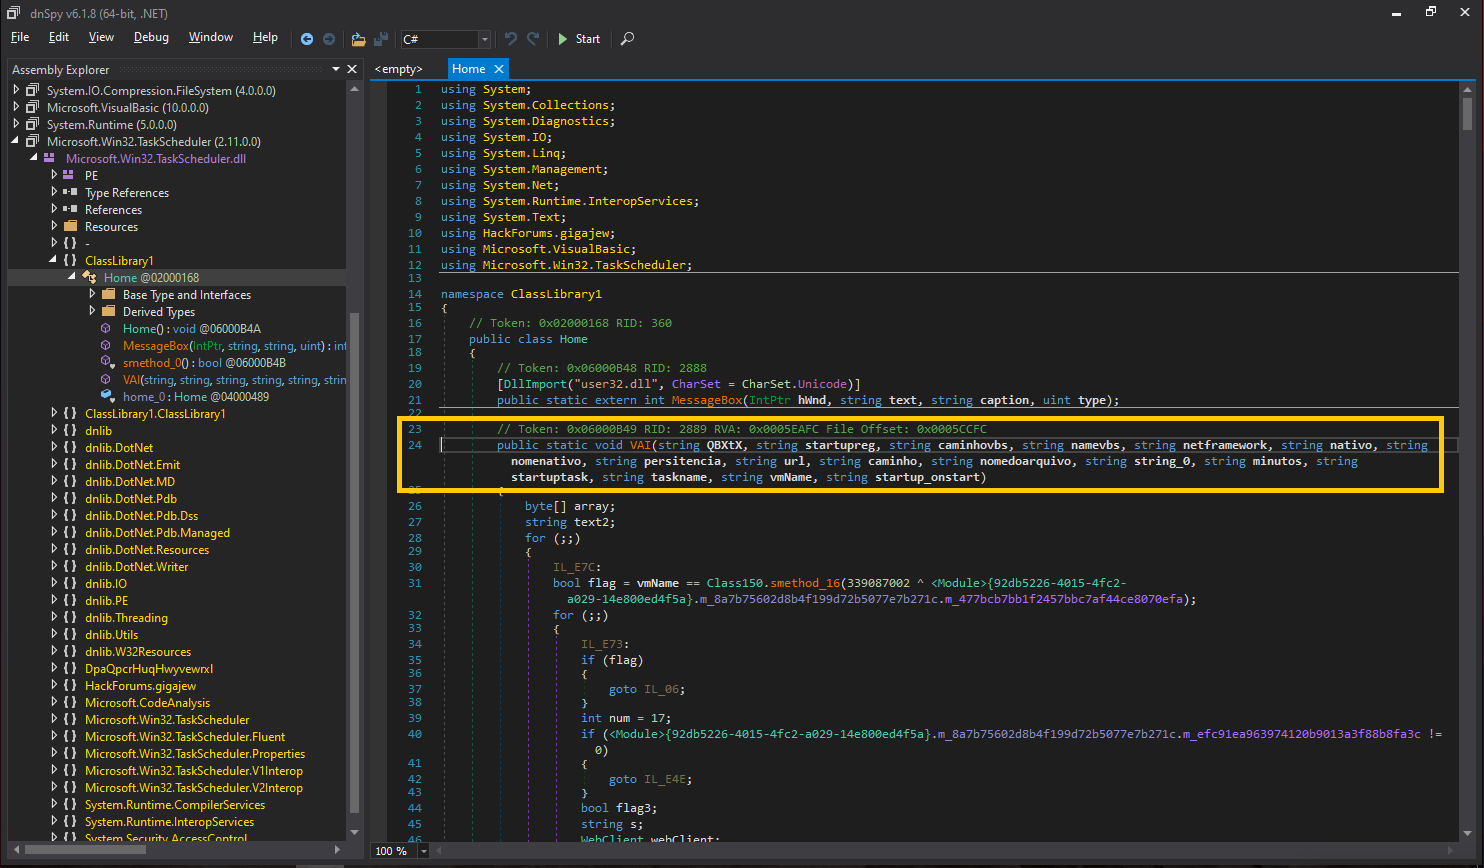Click the Open file folder icon

click(x=358, y=39)
